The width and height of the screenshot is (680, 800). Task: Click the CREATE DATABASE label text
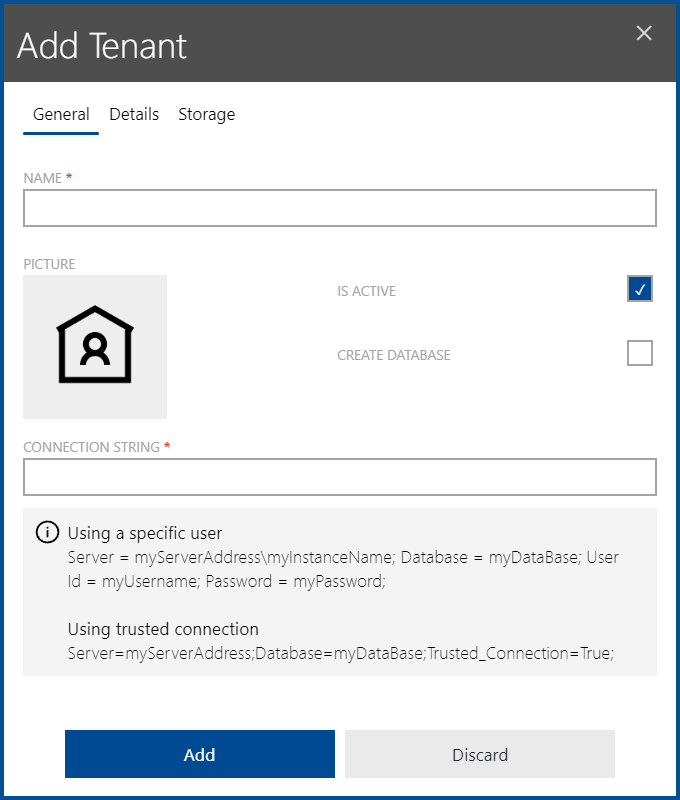(394, 355)
